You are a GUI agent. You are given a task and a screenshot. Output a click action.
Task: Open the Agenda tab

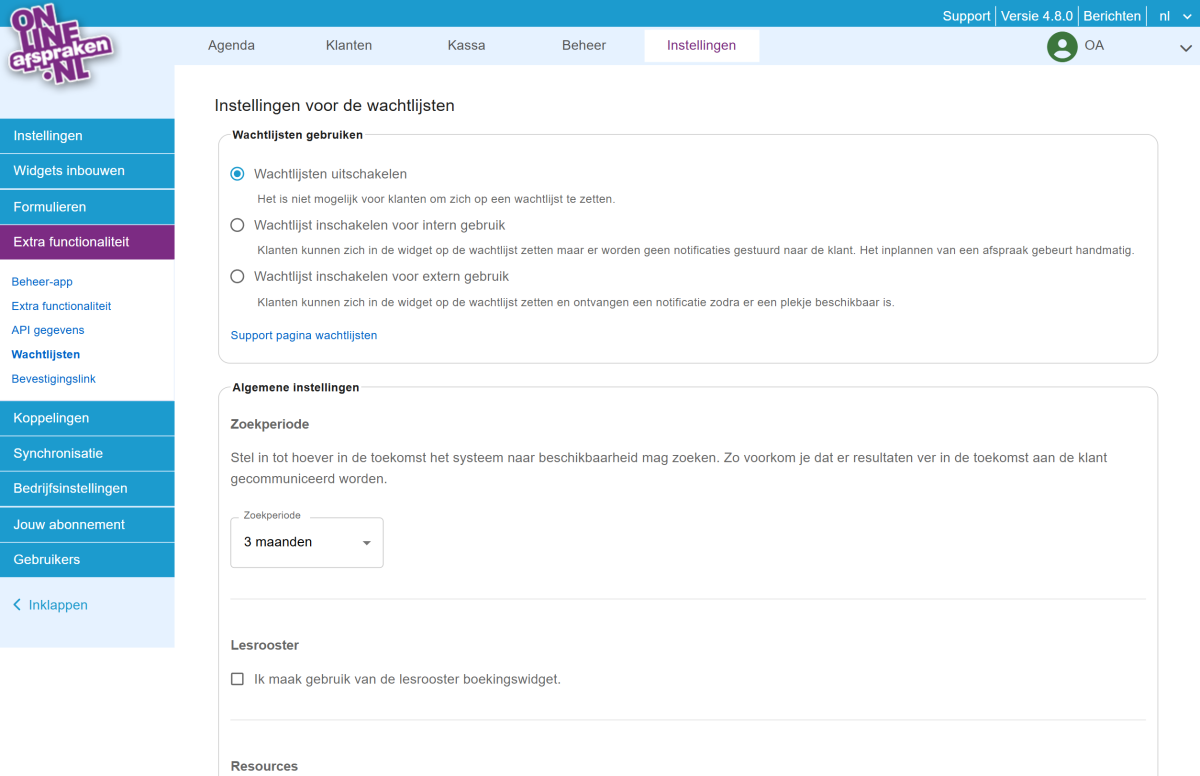231,45
